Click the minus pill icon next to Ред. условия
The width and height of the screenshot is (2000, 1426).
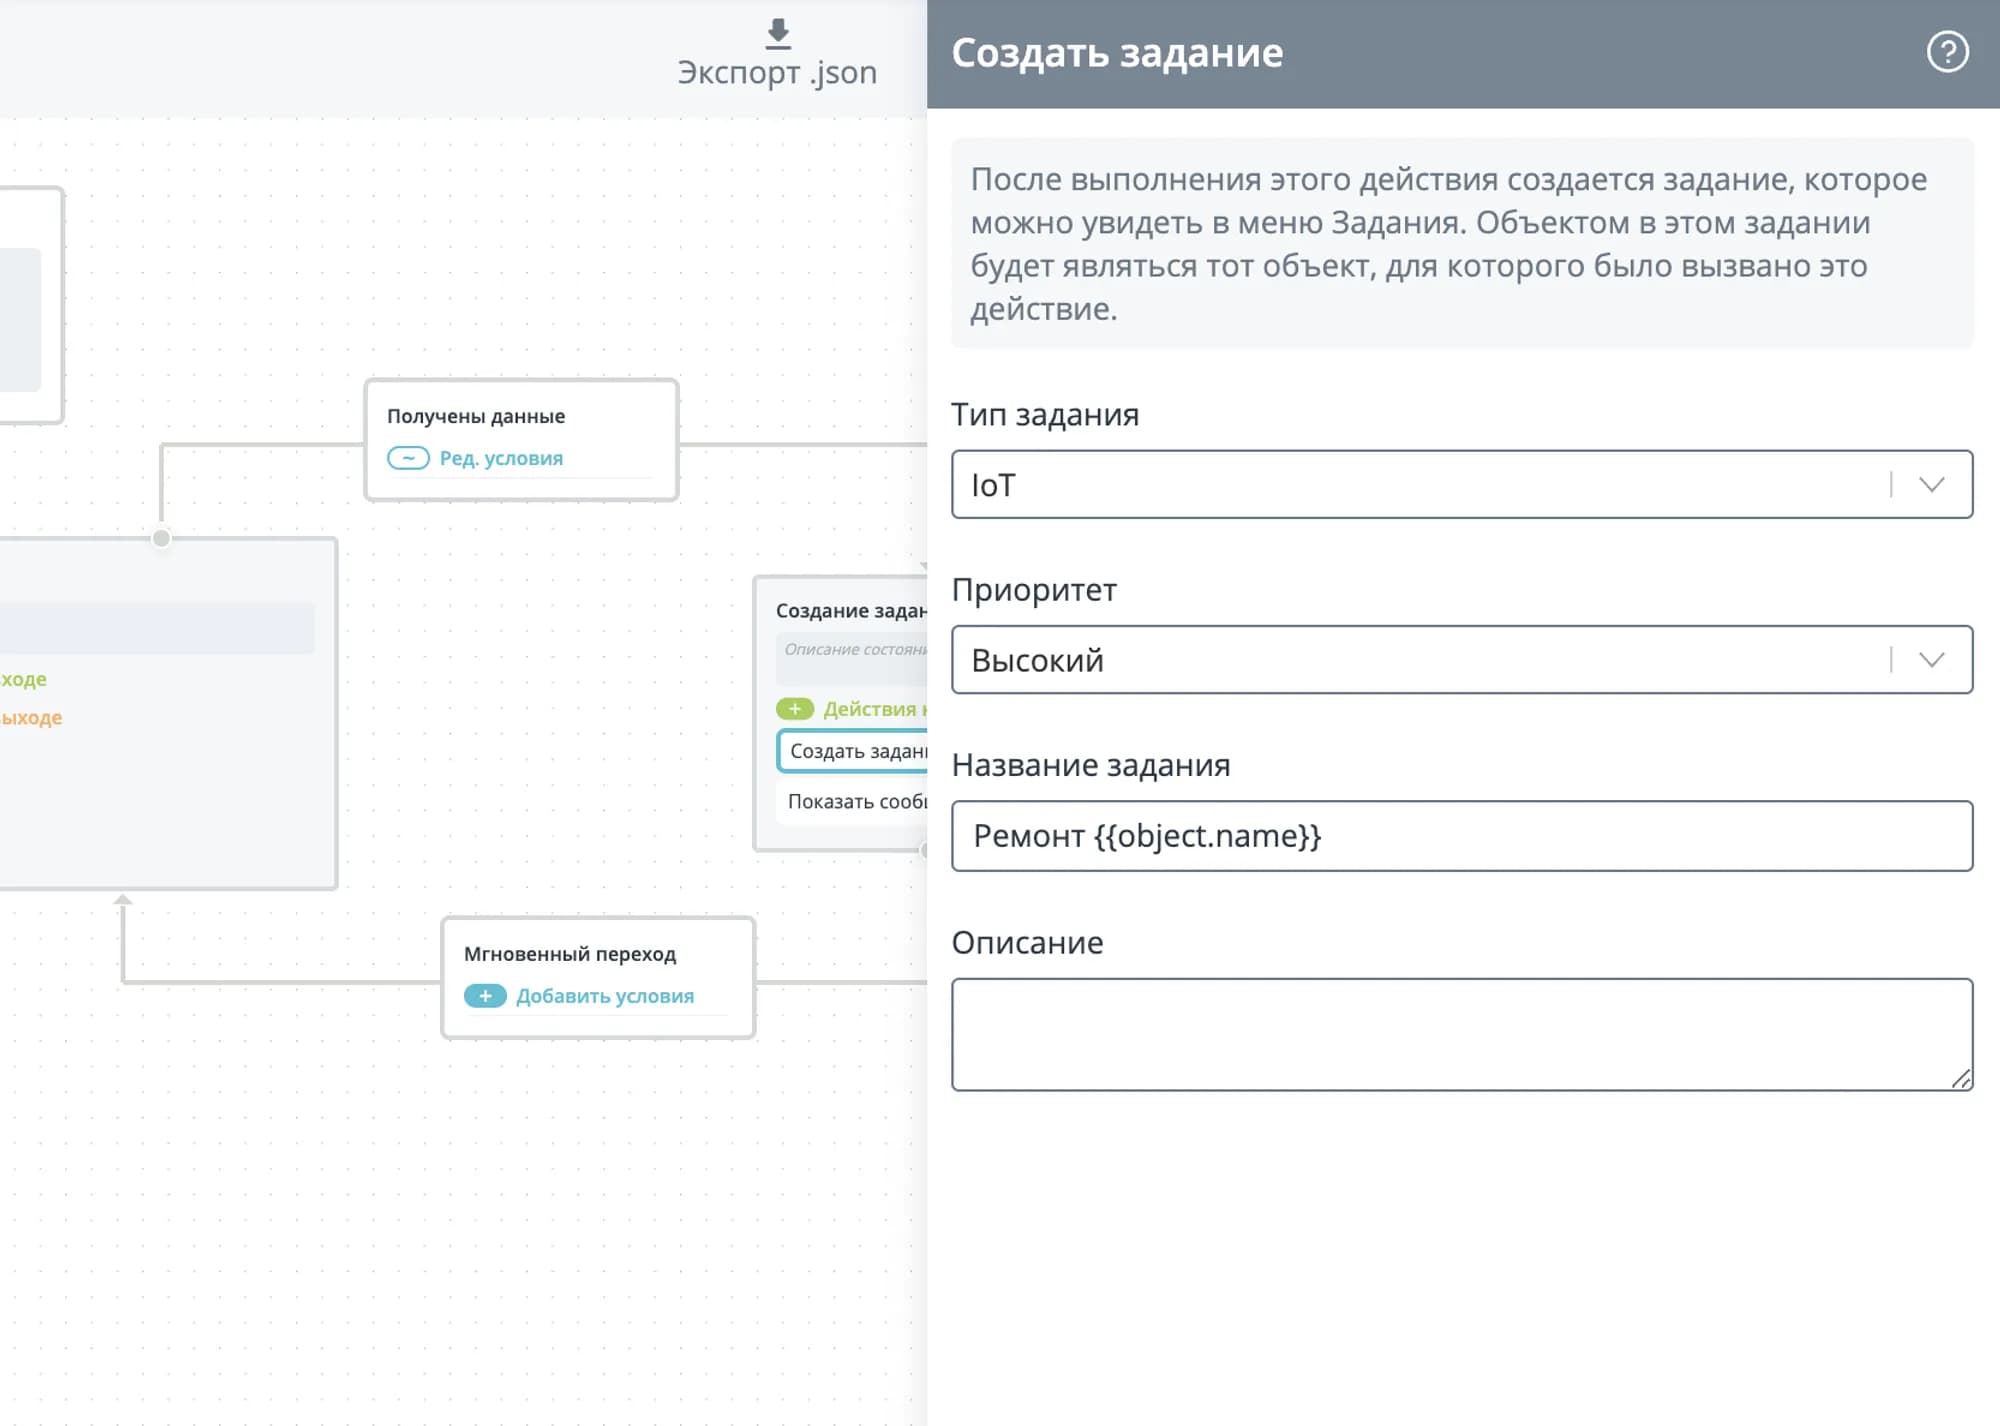[x=408, y=458]
